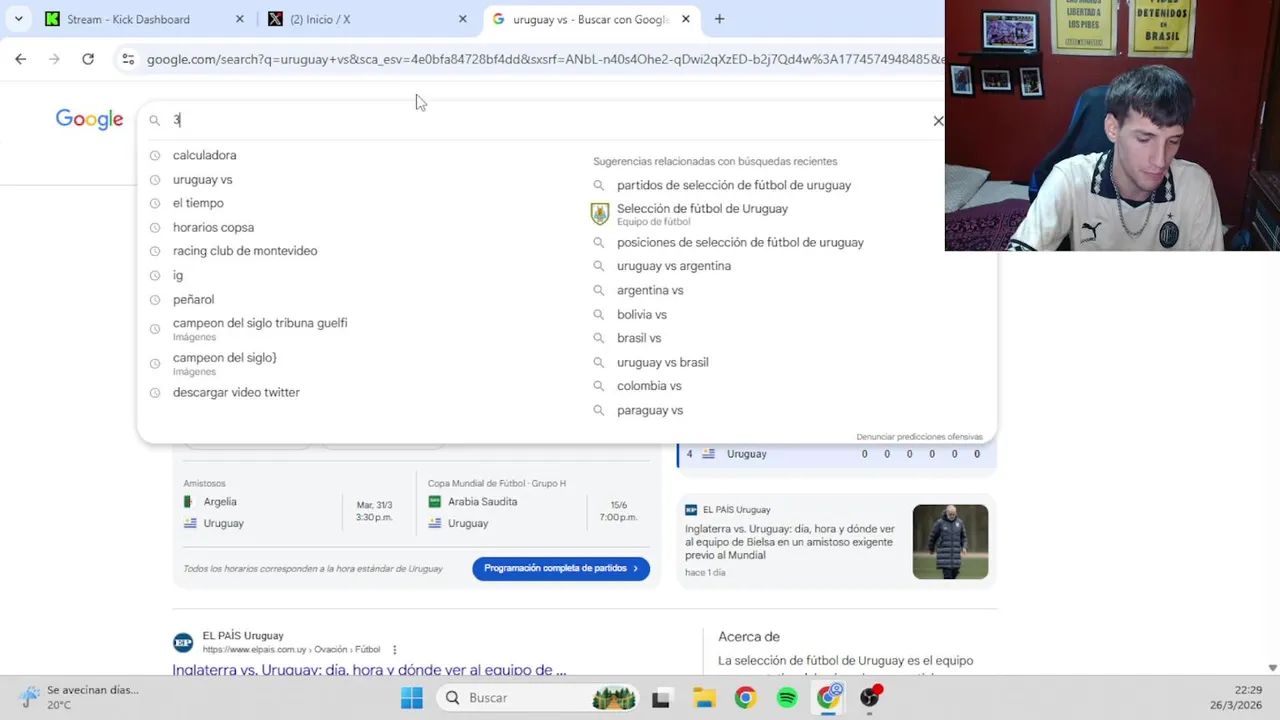The height and width of the screenshot is (720, 1280).
Task: Close the uruguay vs Google tab
Action: [686, 19]
